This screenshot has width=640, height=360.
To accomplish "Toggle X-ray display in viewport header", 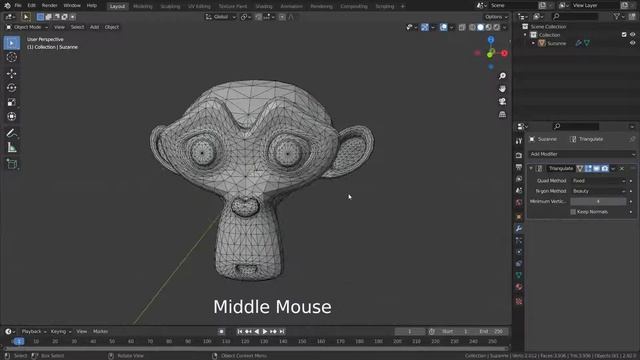I will pyautogui.click(x=462, y=27).
